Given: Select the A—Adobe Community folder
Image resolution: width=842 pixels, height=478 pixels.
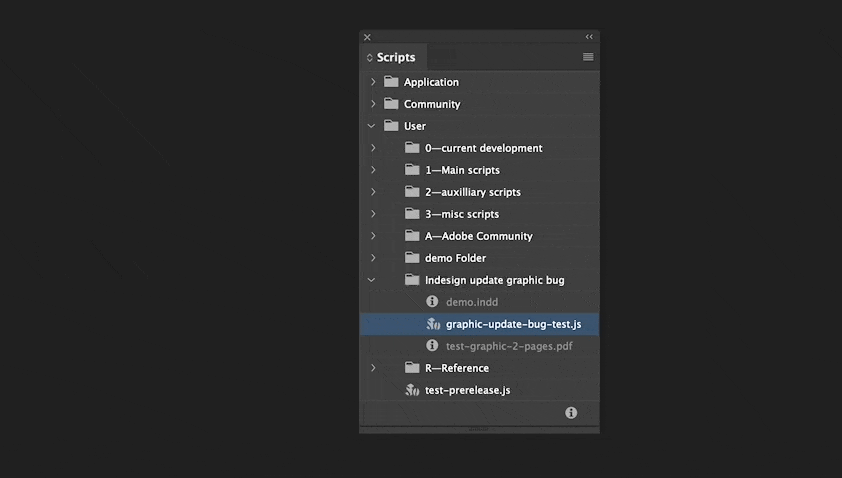Looking at the screenshot, I should (x=480, y=236).
